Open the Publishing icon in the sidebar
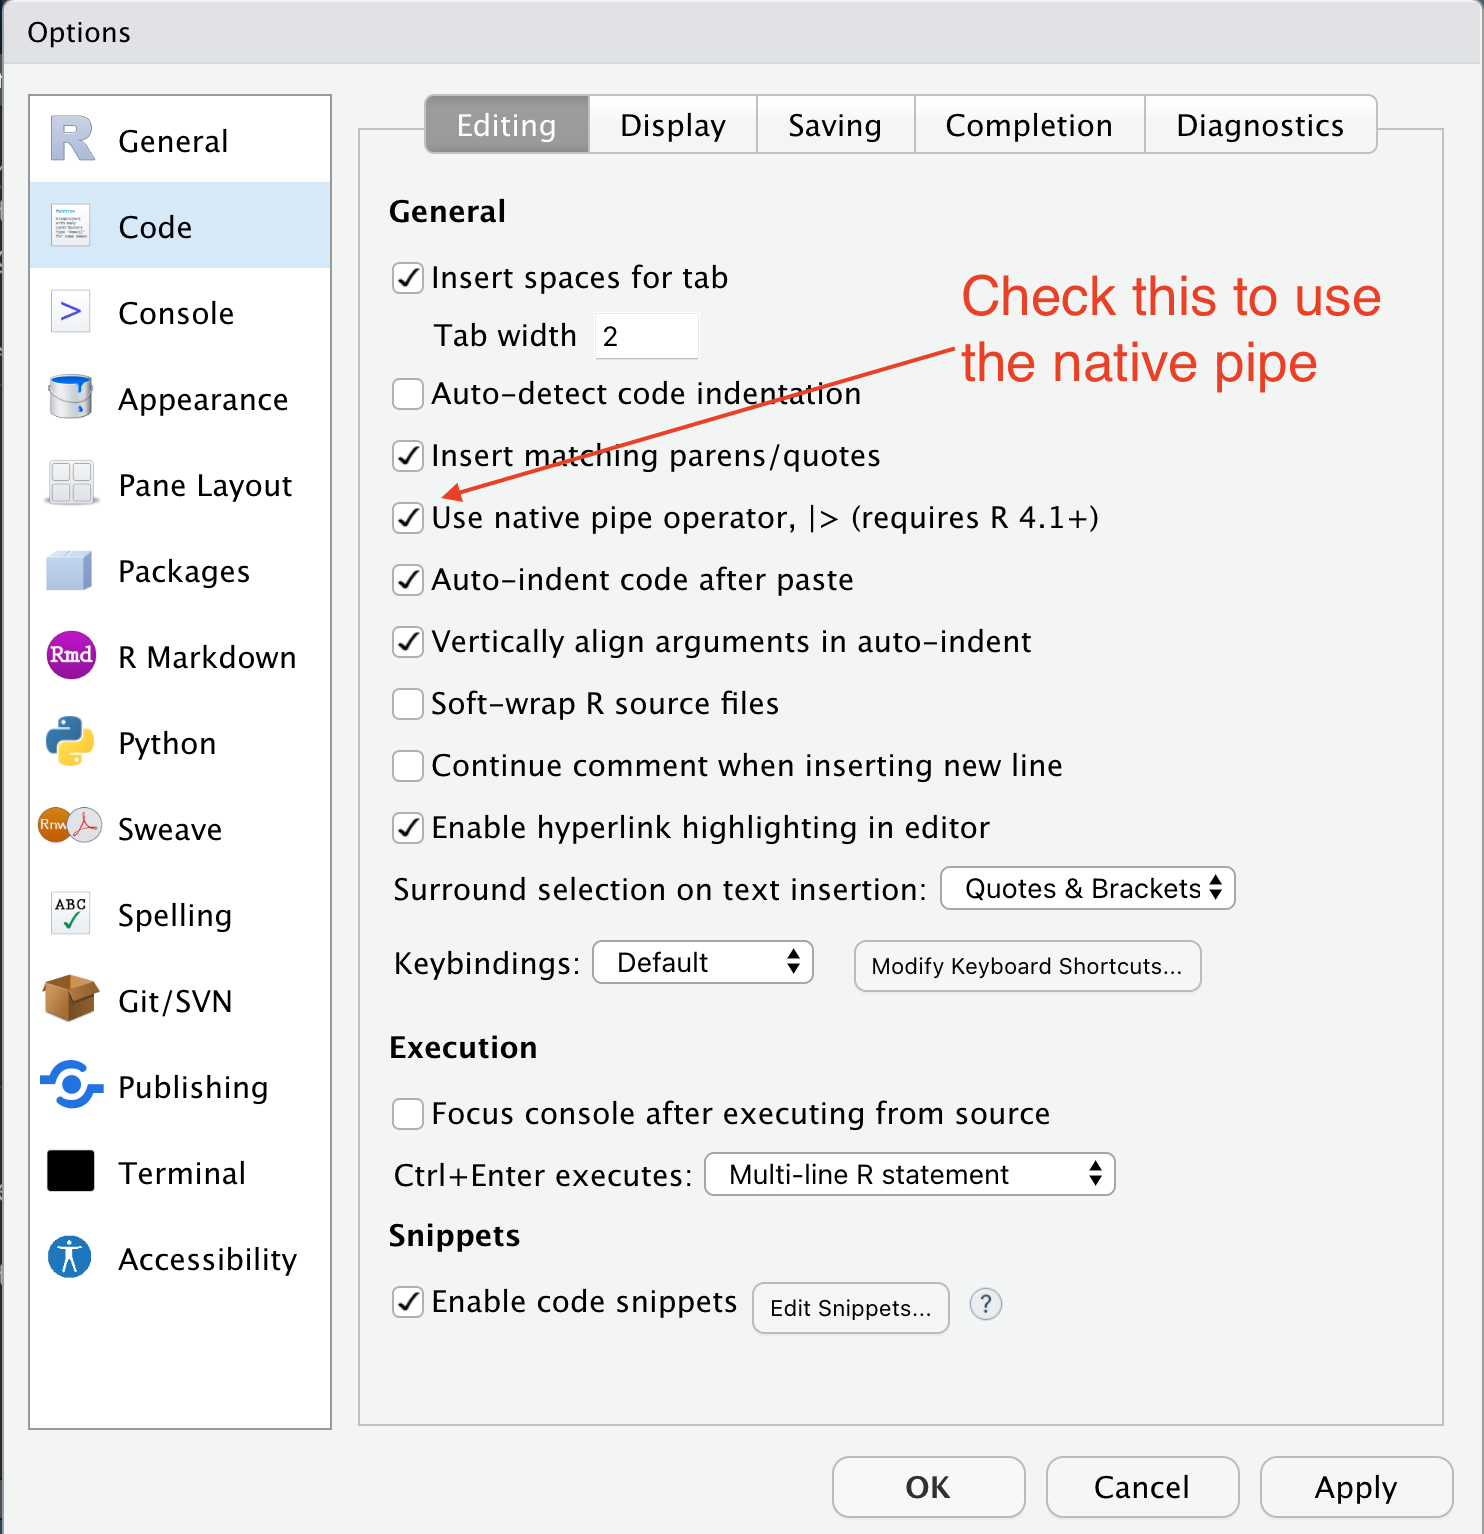Viewport: 1484px width, 1534px height. coord(71,1085)
